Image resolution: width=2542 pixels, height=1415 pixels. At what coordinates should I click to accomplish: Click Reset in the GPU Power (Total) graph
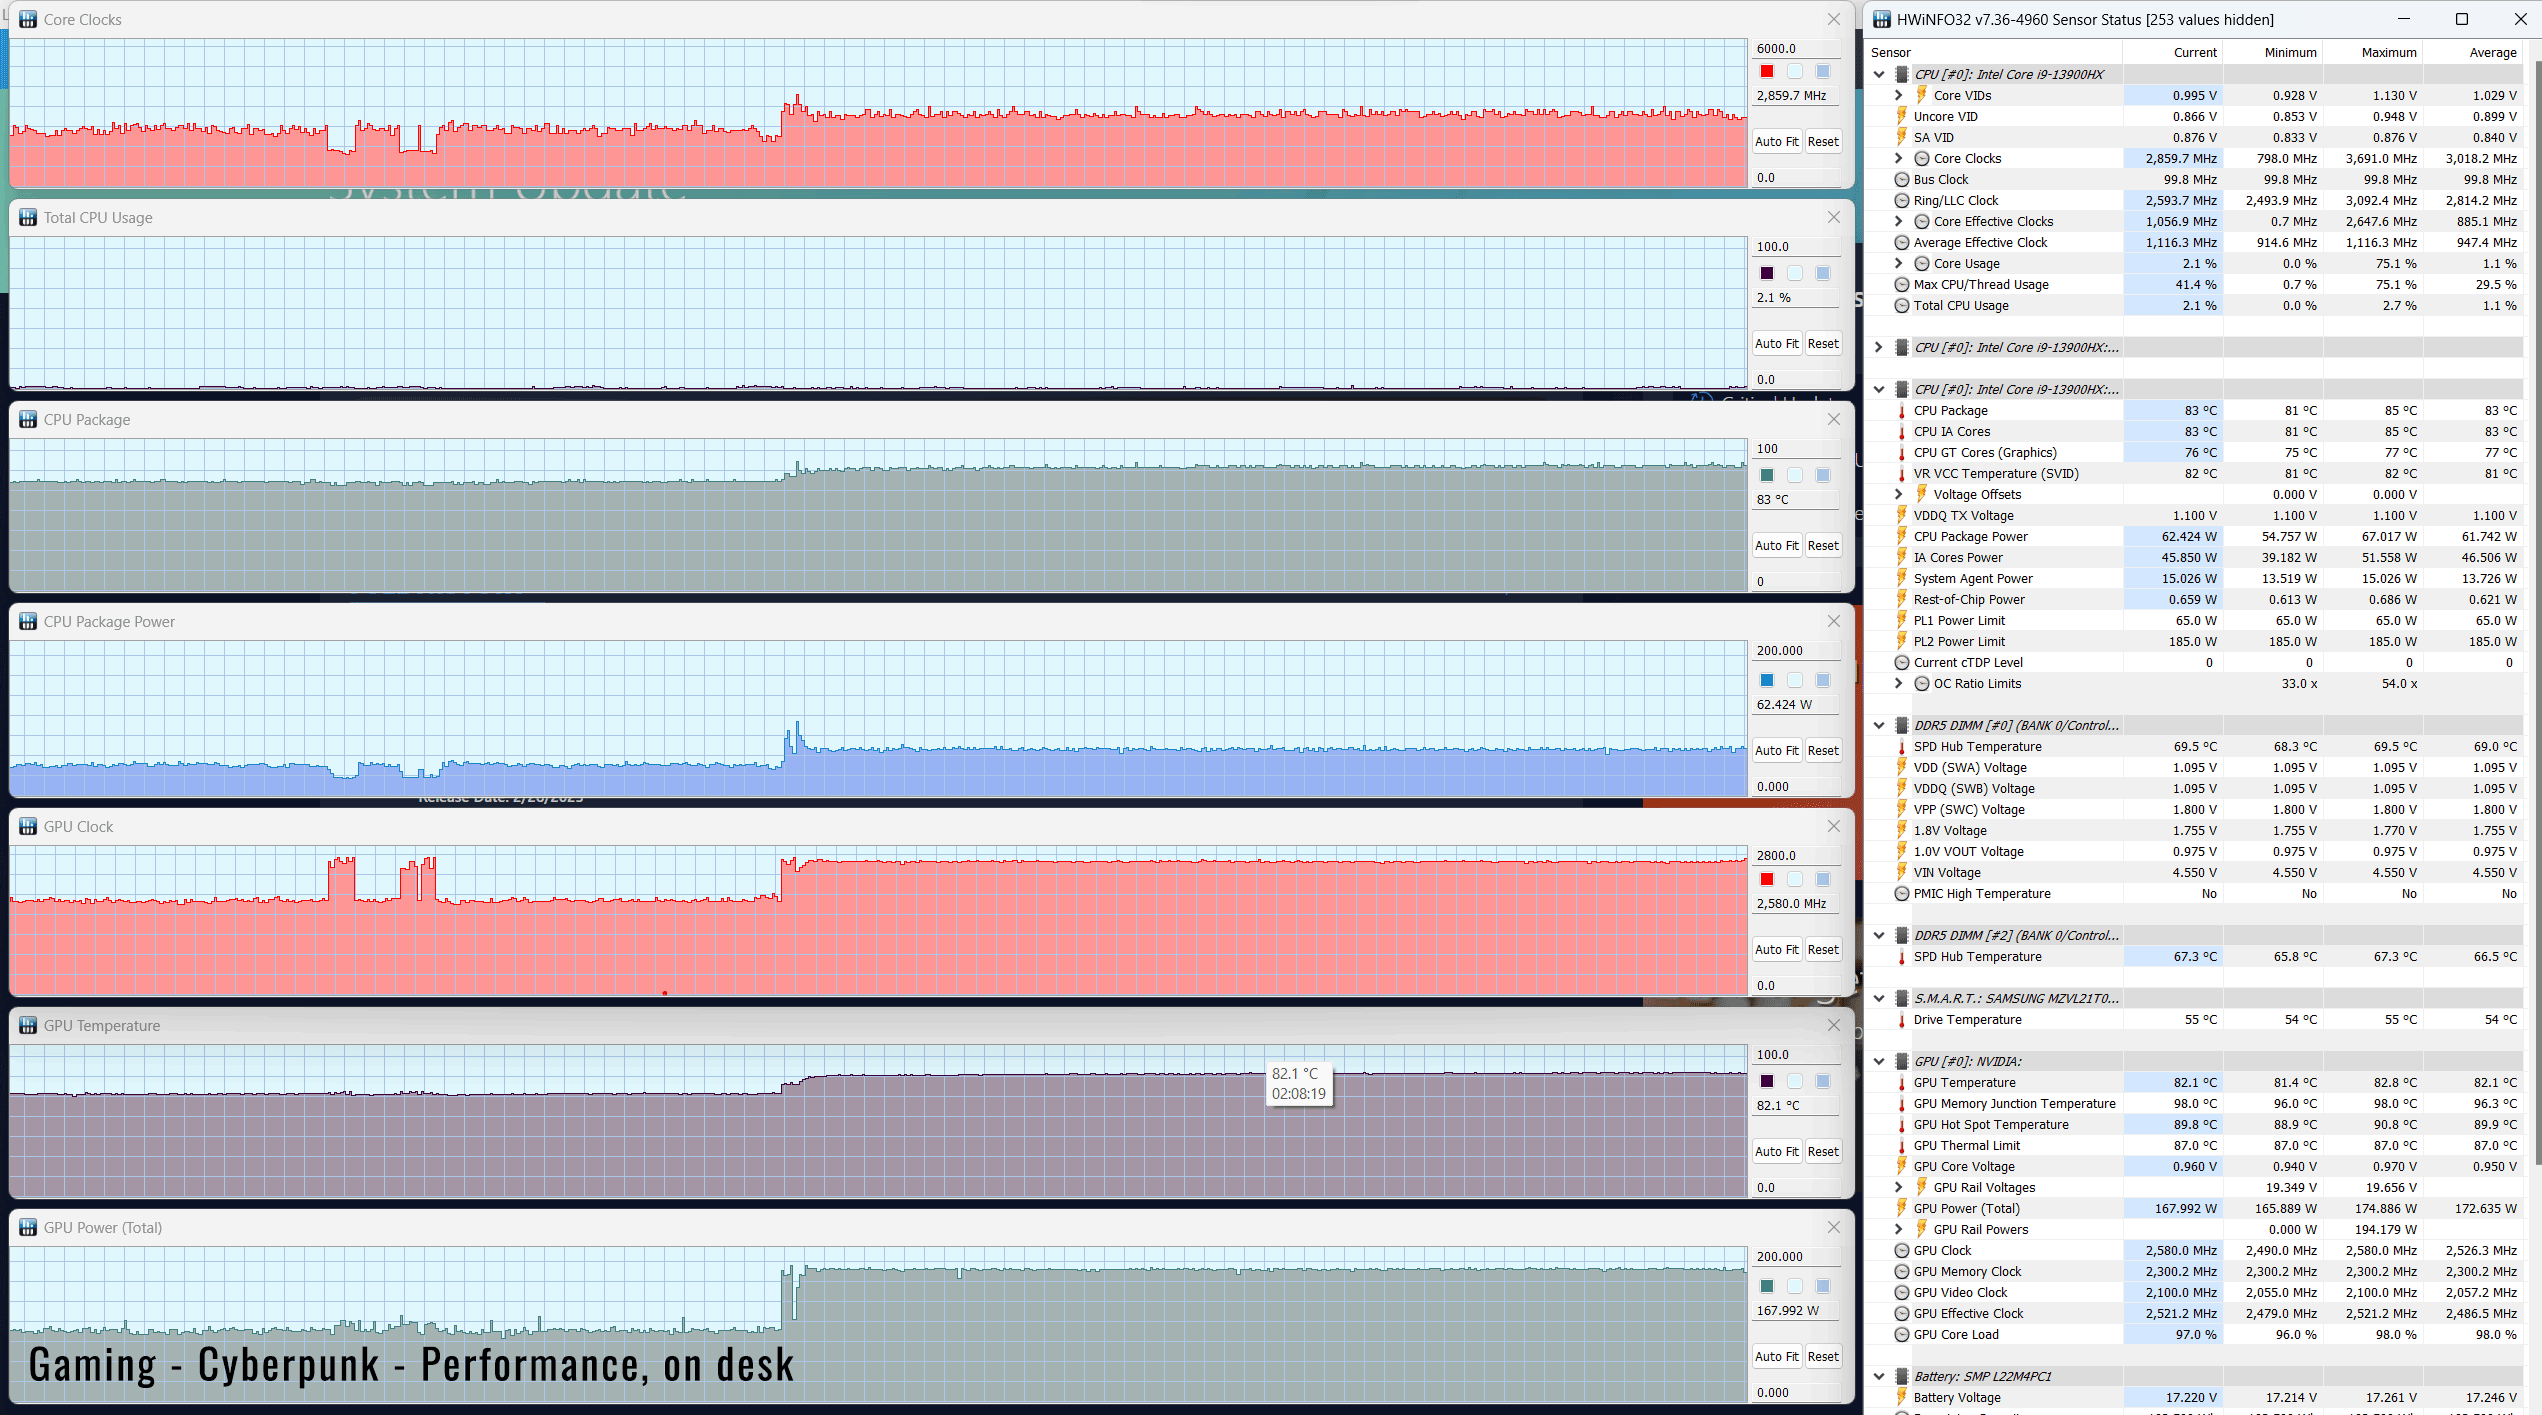tap(1823, 1356)
